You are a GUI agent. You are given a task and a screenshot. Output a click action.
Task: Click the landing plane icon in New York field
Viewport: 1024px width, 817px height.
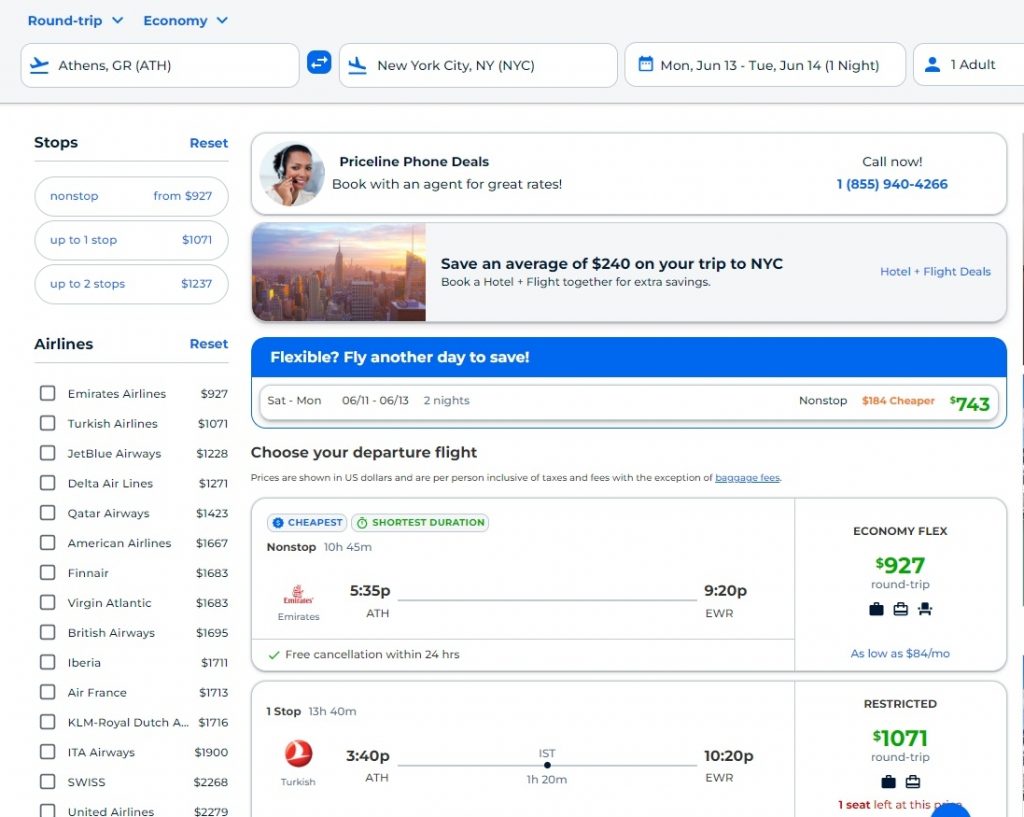[357, 65]
